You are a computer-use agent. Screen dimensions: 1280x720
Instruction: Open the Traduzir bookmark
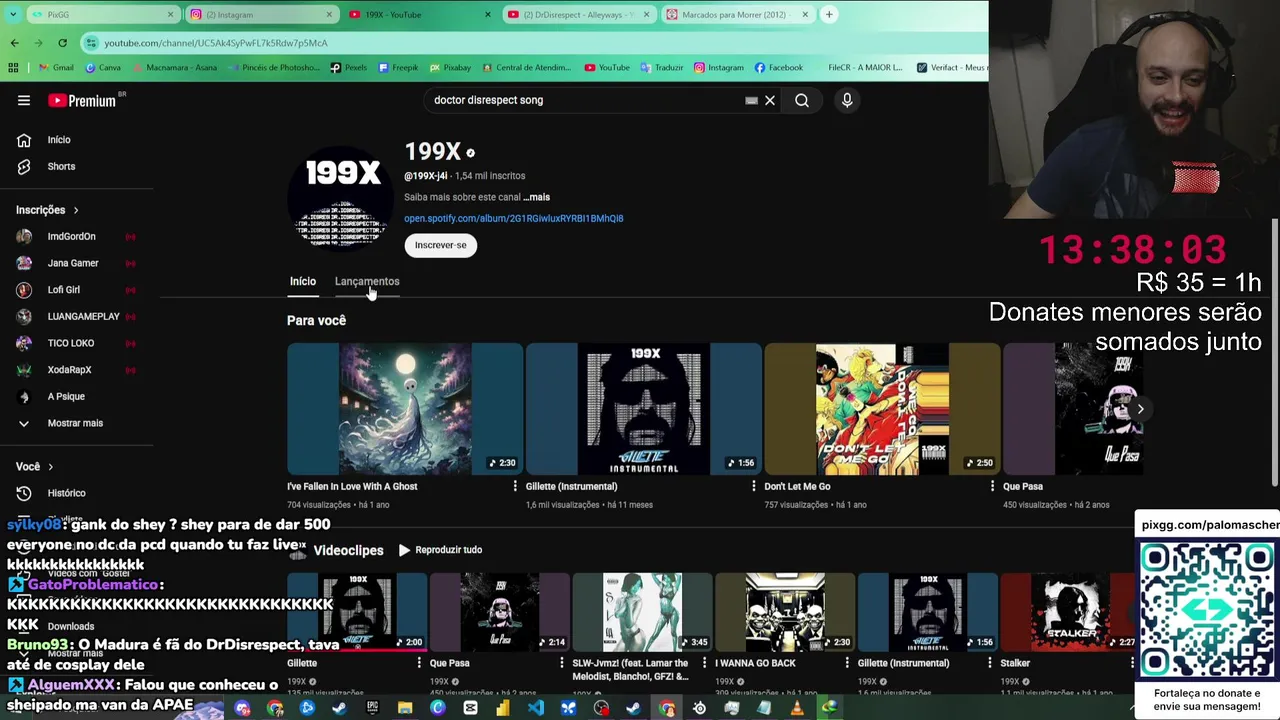tap(662, 67)
